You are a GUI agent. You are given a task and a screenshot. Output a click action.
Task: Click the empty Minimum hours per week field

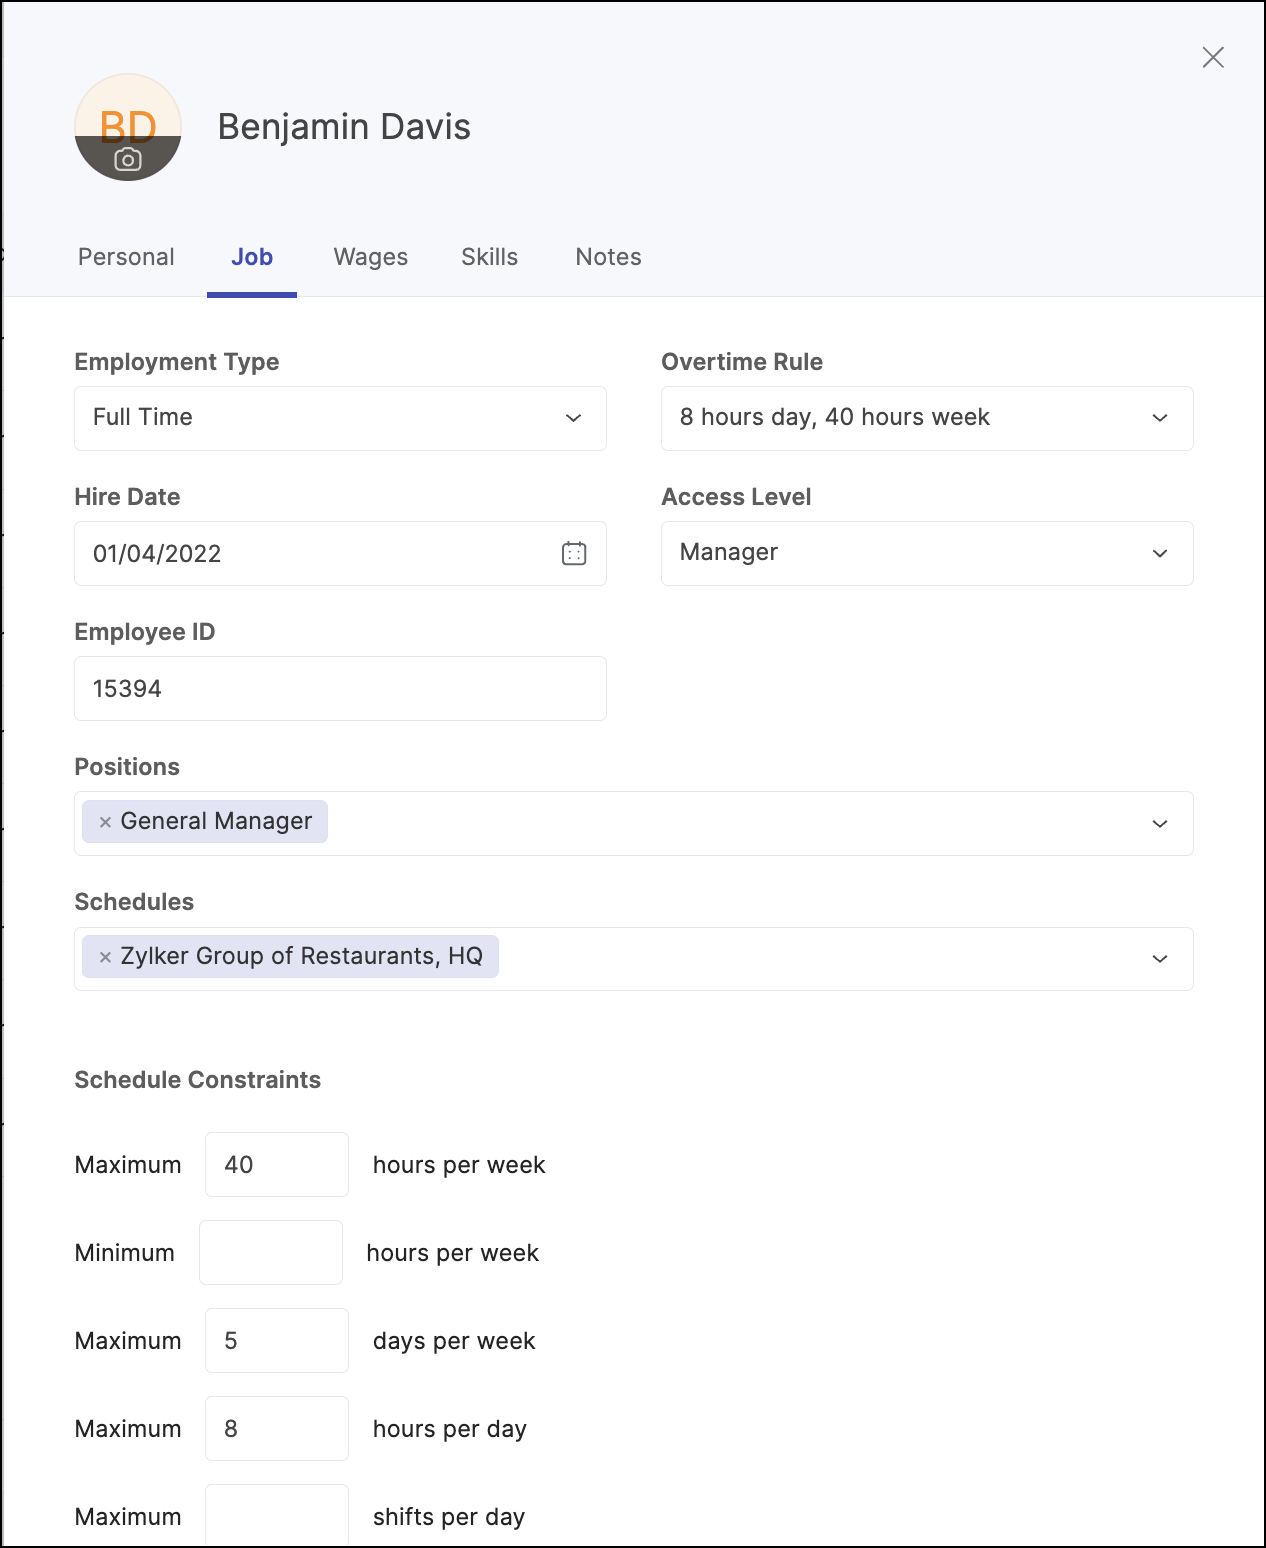tap(271, 1252)
